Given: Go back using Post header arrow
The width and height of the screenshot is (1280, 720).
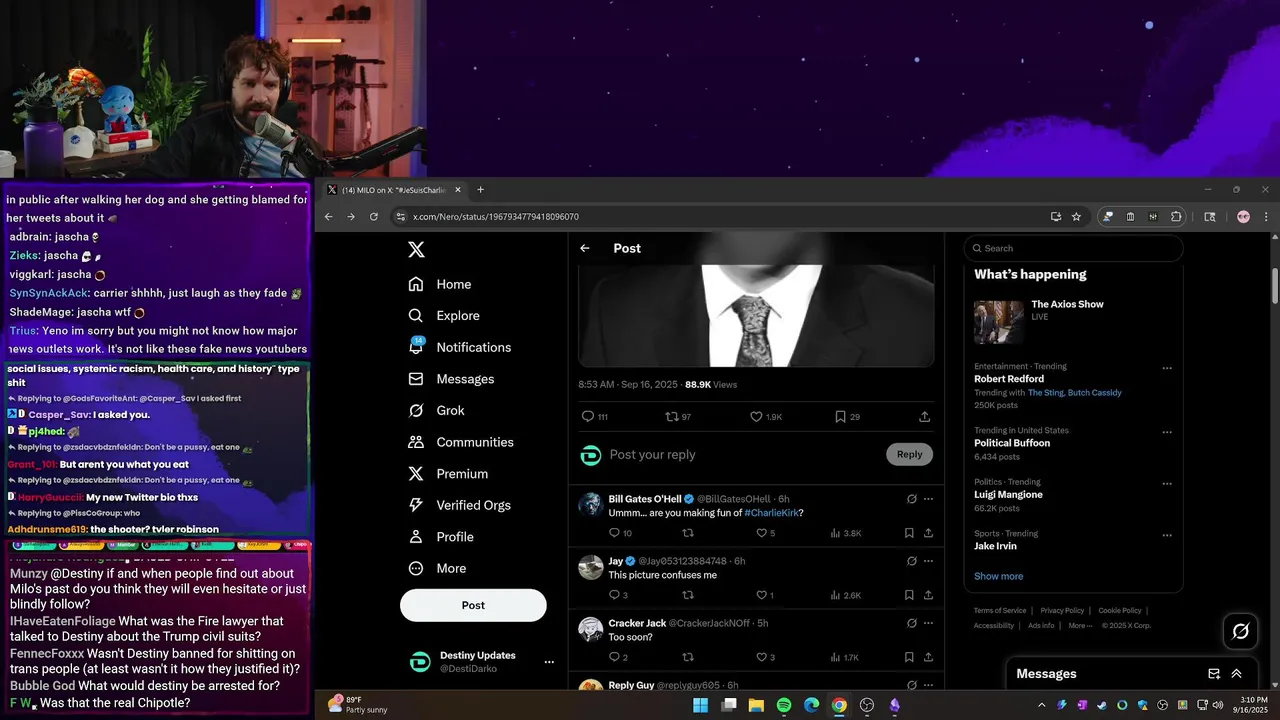Looking at the screenshot, I should (585, 248).
